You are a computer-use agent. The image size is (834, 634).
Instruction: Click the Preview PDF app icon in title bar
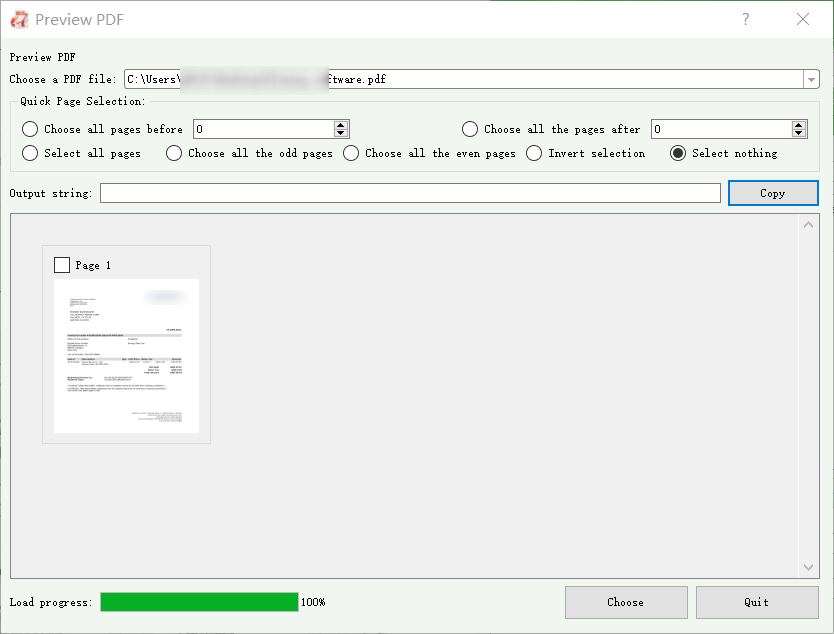[x=18, y=19]
